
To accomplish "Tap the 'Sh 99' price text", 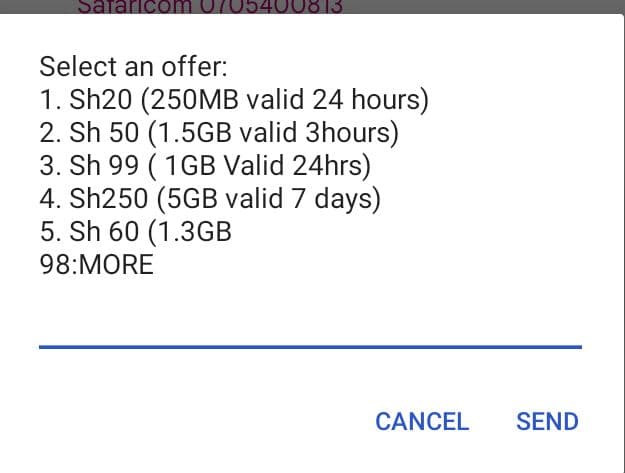I will pos(100,167).
